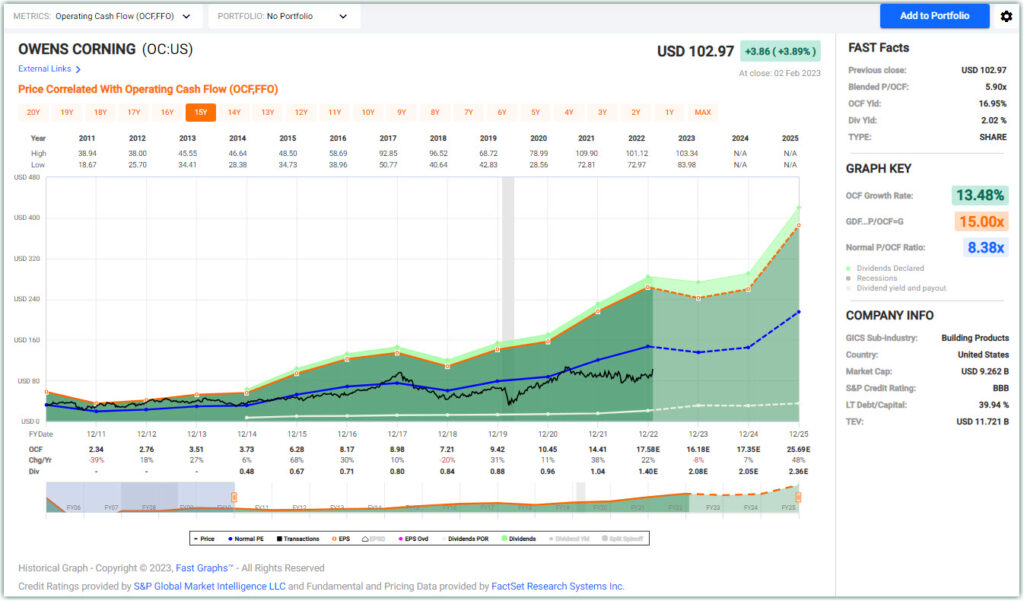Toggle the Price legend item
This screenshot has width=1024, height=601.
(x=204, y=539)
